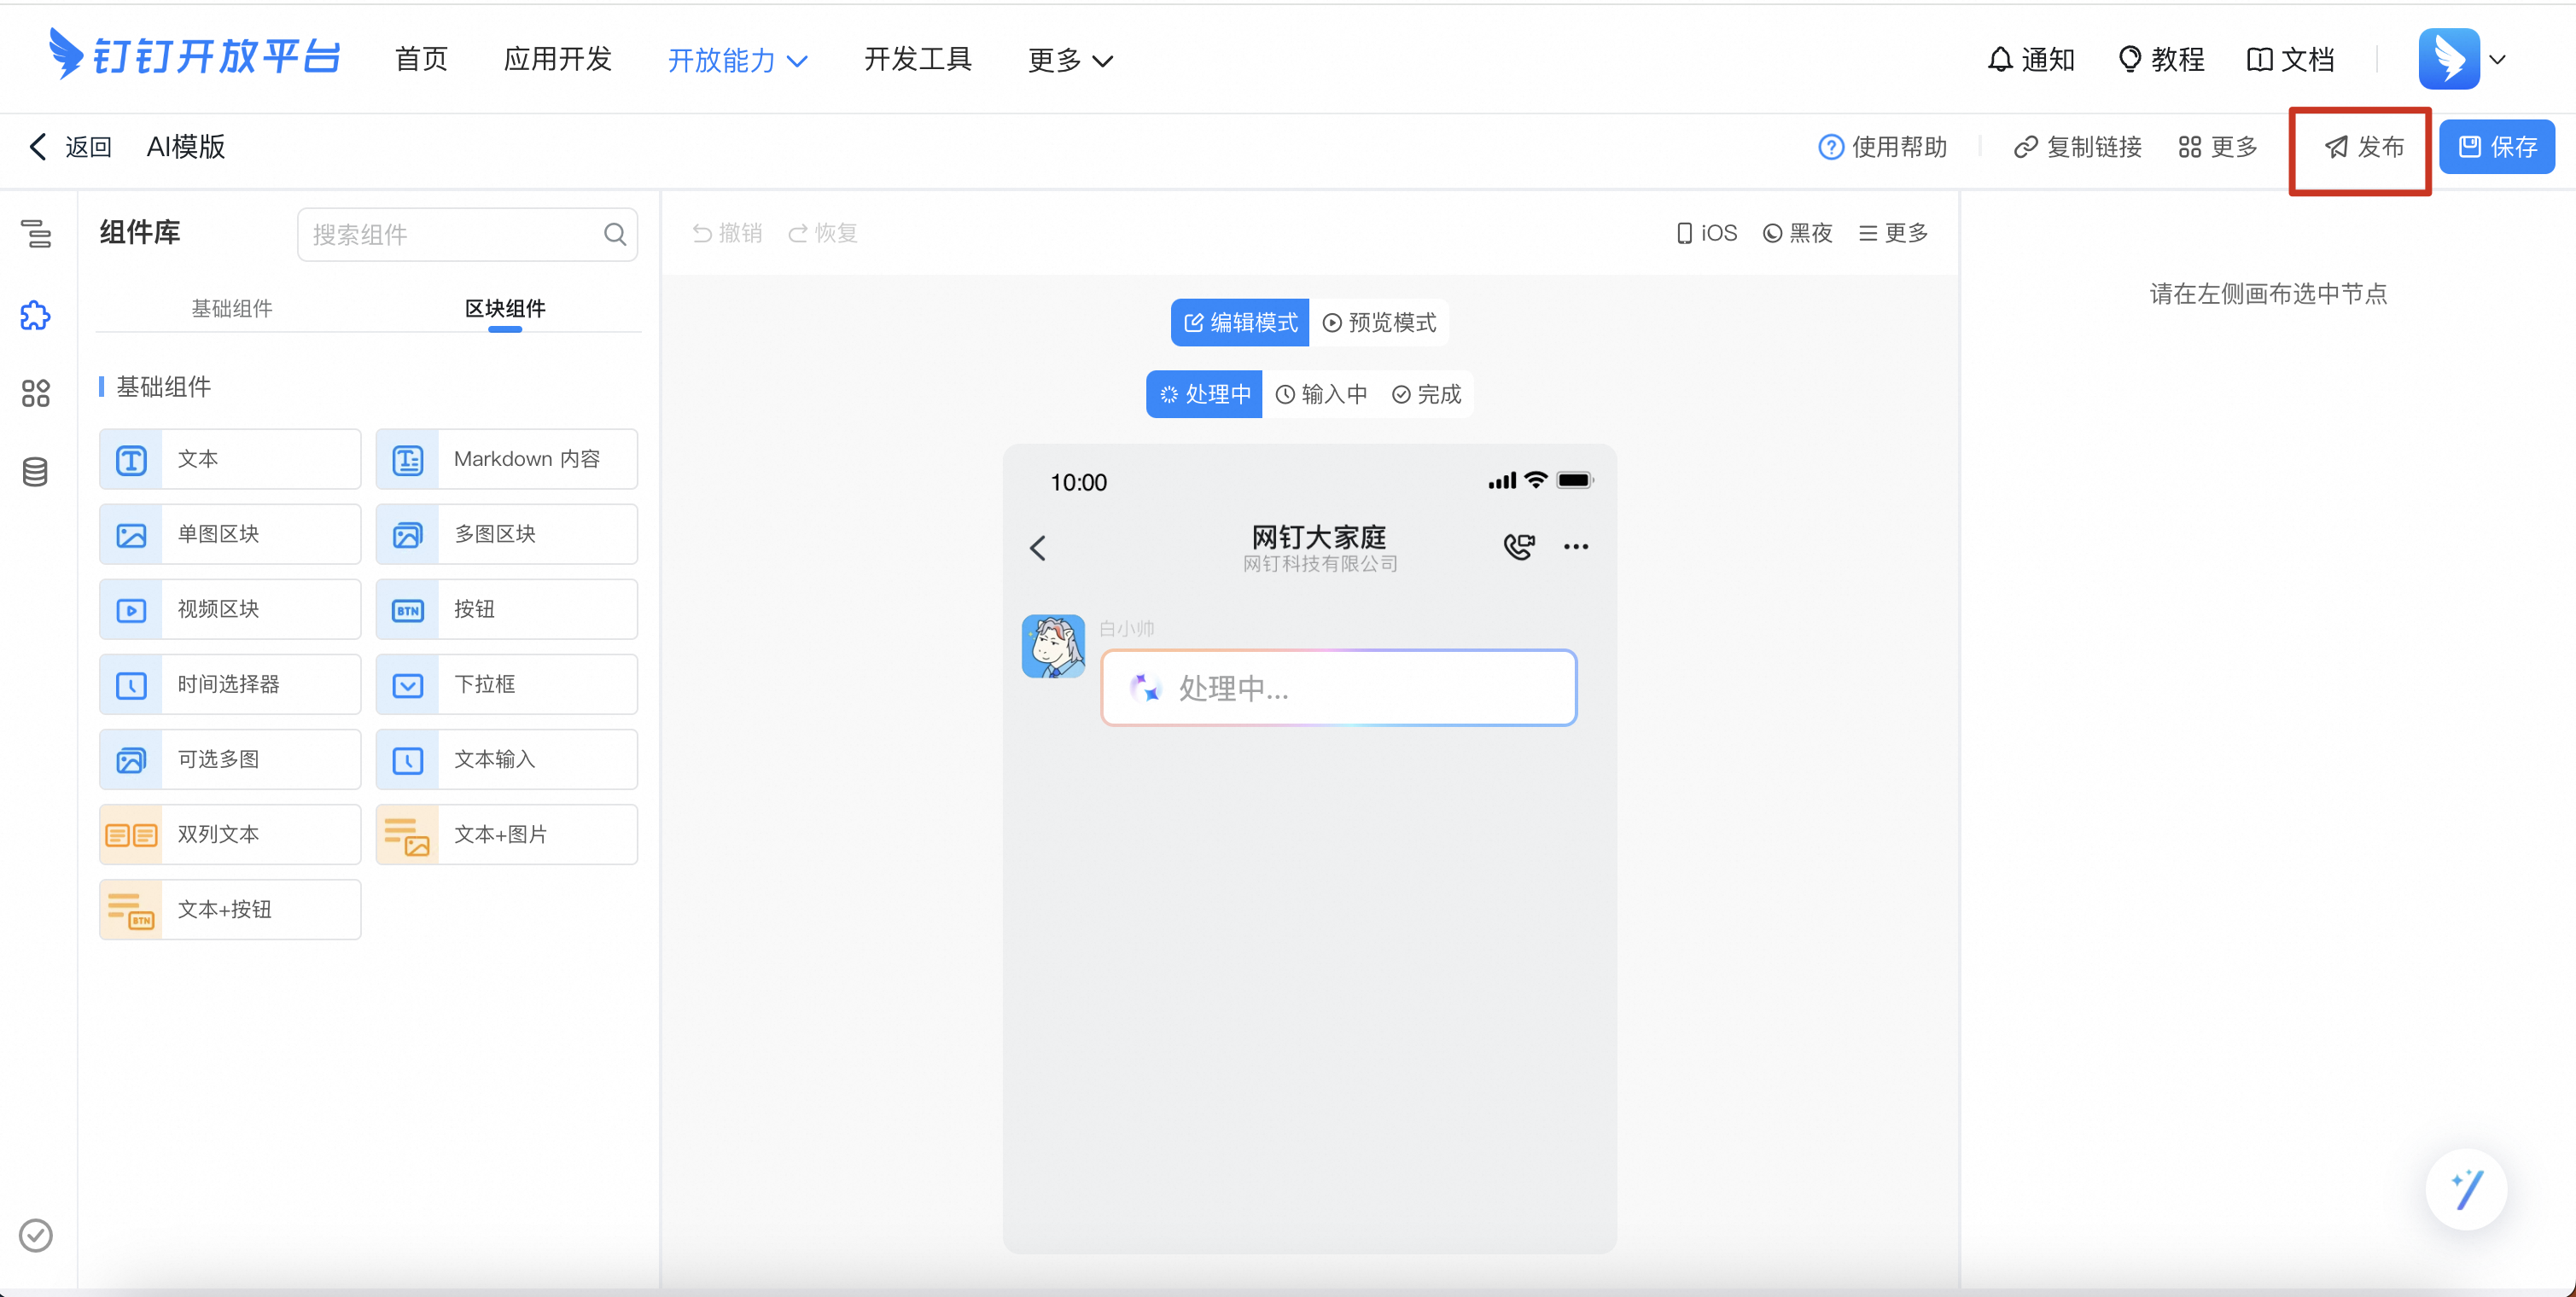The image size is (2576, 1297).
Task: Expand the 更多 menu in top navigation
Action: (x=1070, y=60)
